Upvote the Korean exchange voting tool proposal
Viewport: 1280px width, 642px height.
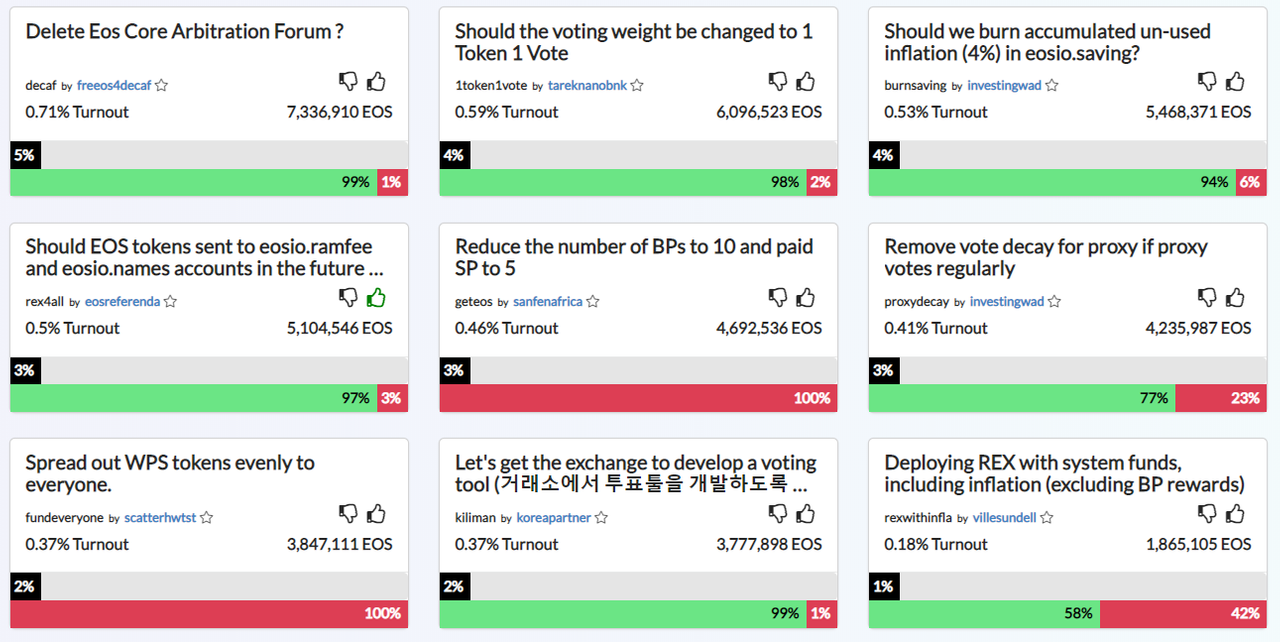click(805, 512)
